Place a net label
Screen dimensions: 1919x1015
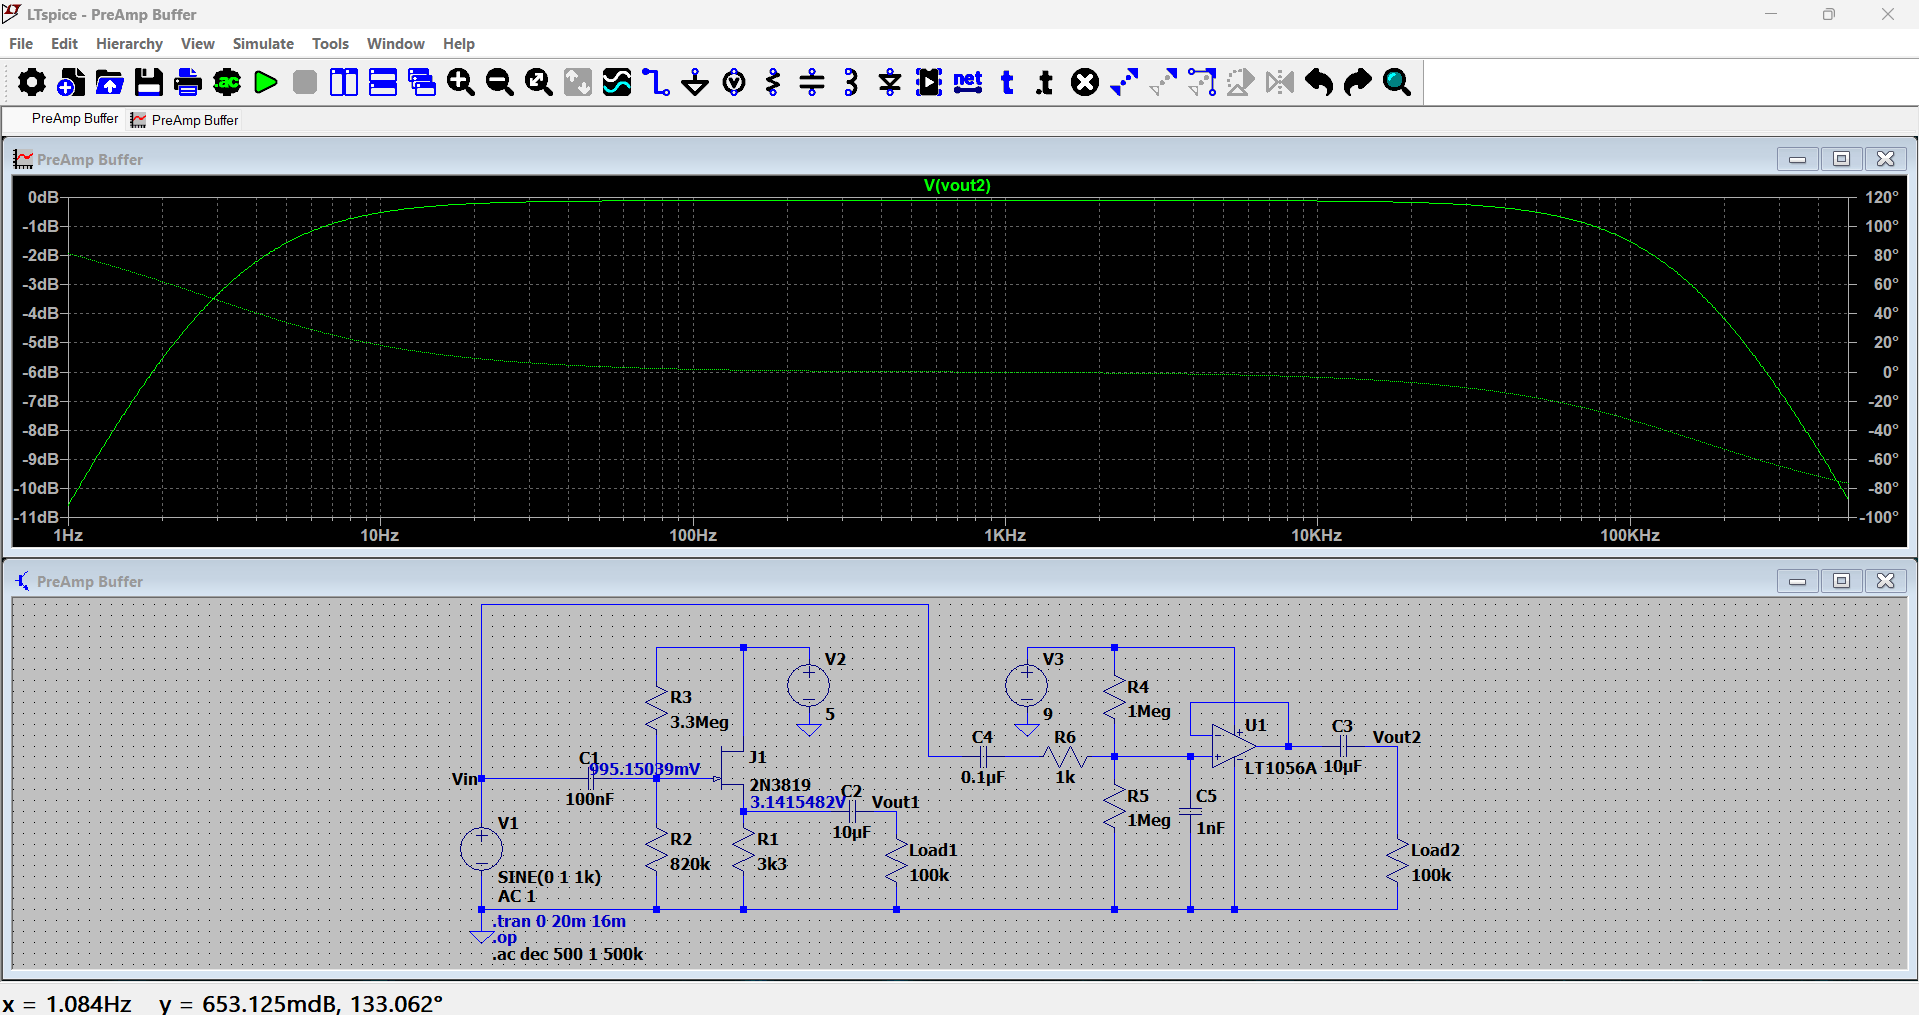click(x=968, y=82)
